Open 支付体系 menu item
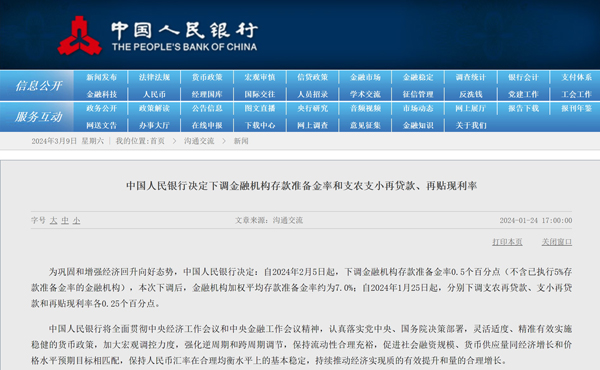600x370 pixels. coord(576,77)
